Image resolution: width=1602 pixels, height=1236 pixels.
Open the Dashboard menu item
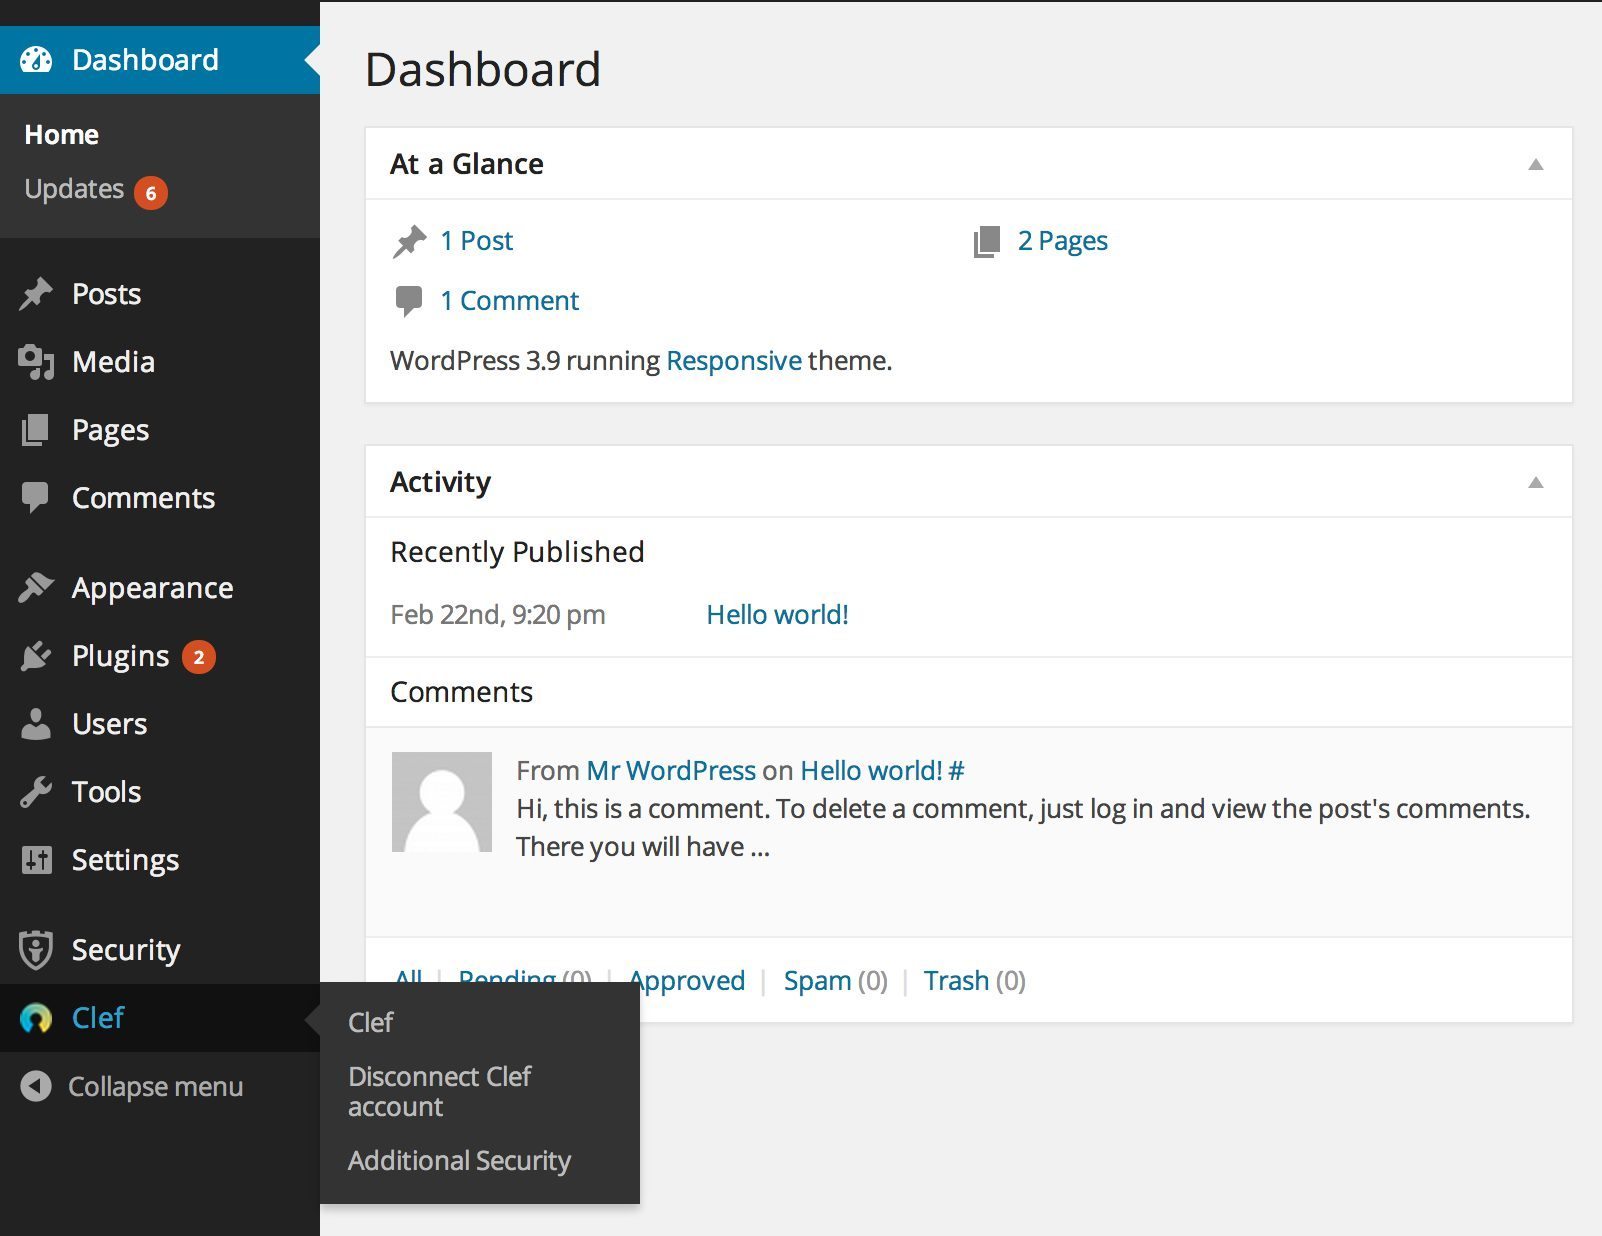160,60
